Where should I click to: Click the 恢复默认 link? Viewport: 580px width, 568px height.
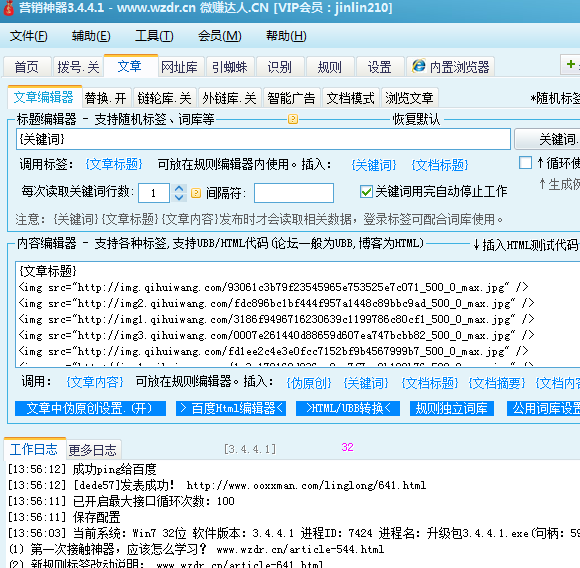click(417, 119)
